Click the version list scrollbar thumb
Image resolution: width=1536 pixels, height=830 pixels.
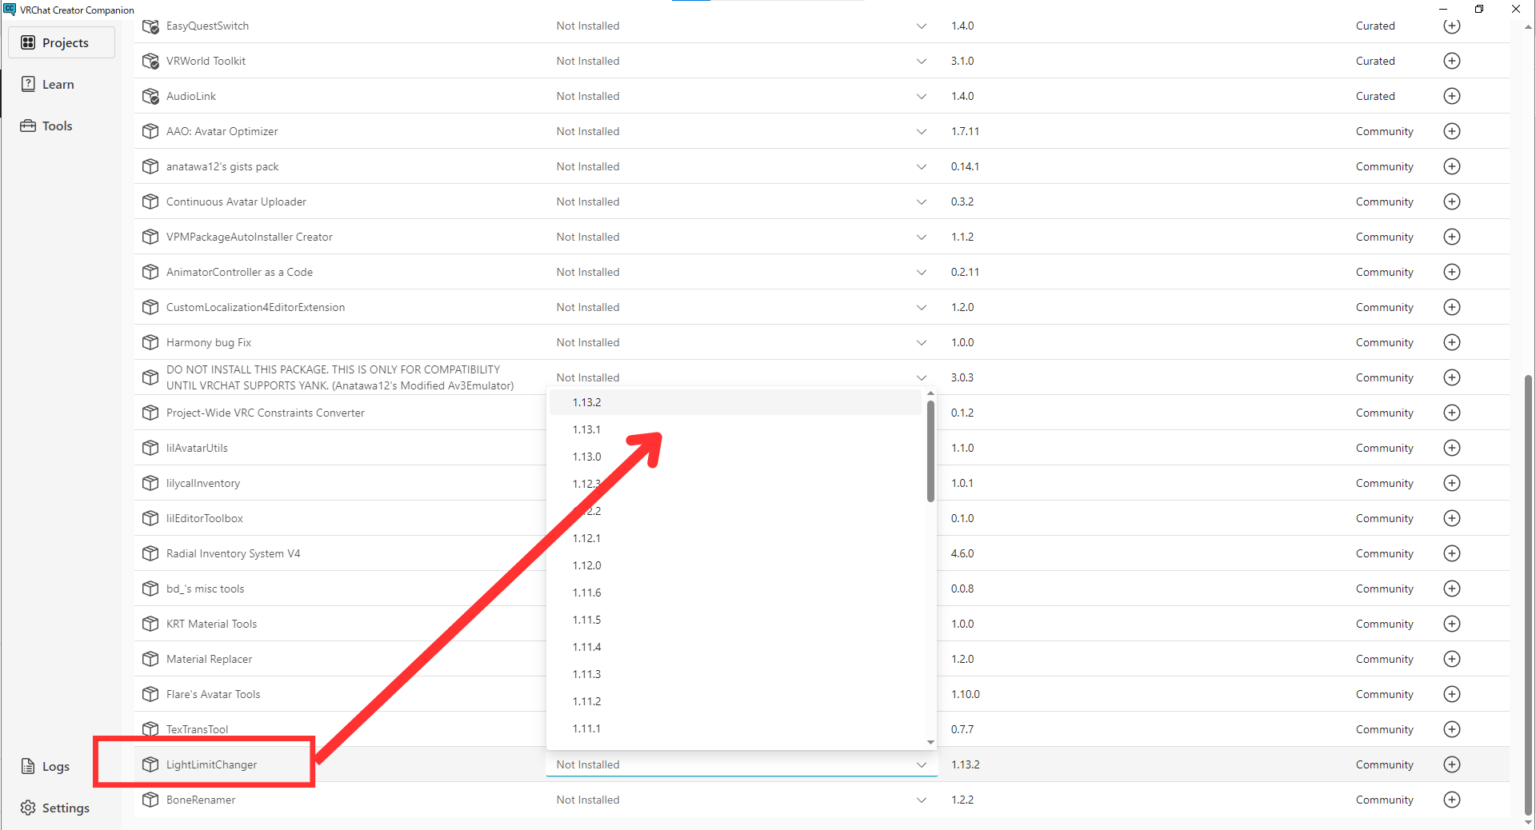pos(931,450)
